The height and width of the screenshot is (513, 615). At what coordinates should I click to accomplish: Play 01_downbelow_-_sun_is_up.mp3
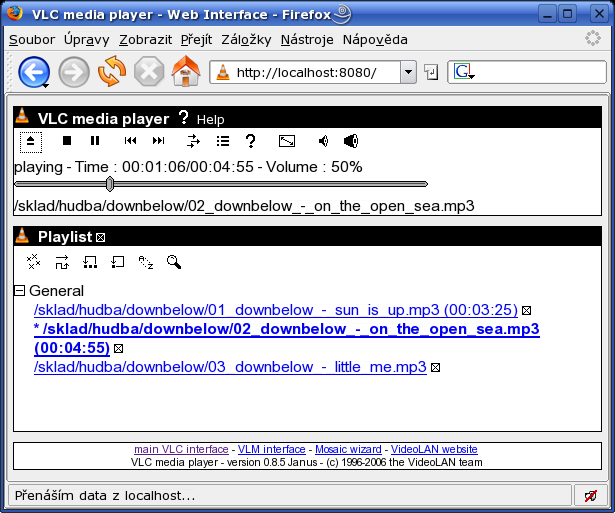point(276,310)
